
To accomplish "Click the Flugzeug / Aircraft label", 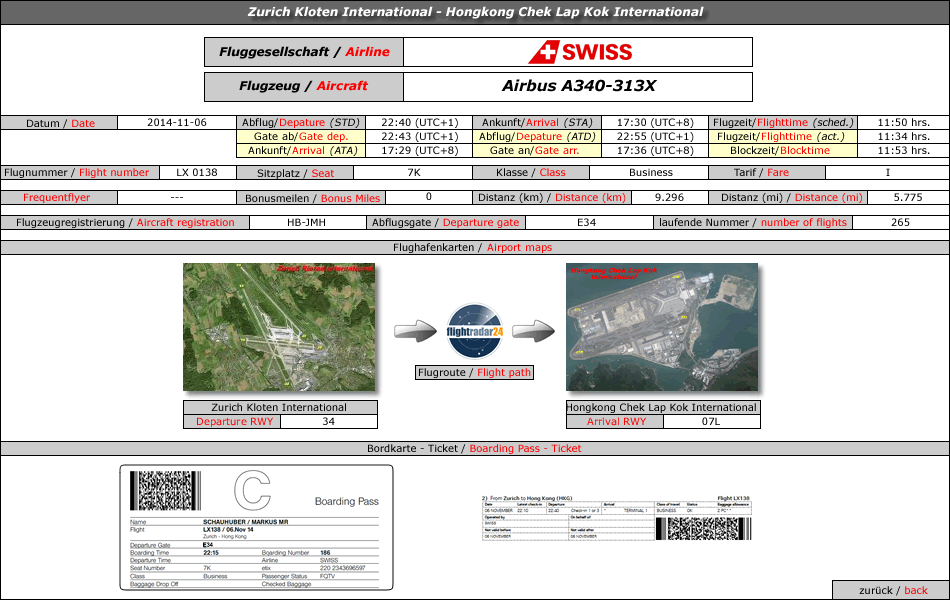I will pyautogui.click(x=304, y=87).
